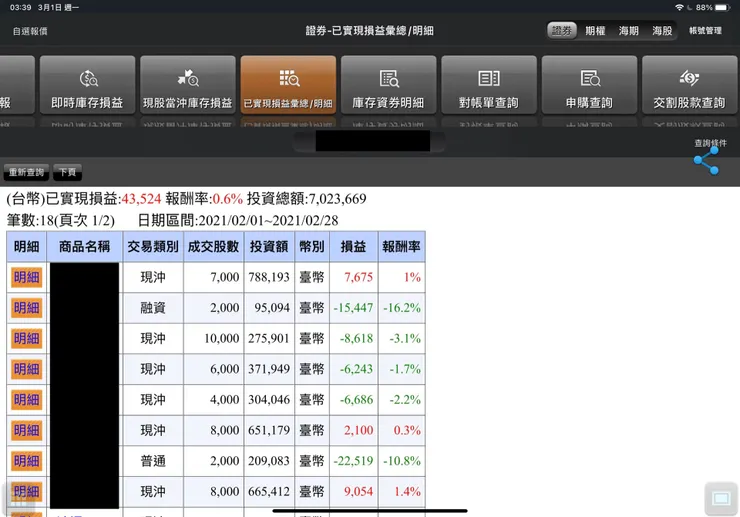Image resolution: width=740 pixels, height=517 pixels.
Task: Tap 重新查詢 button
Action: pyautogui.click(x=26, y=172)
